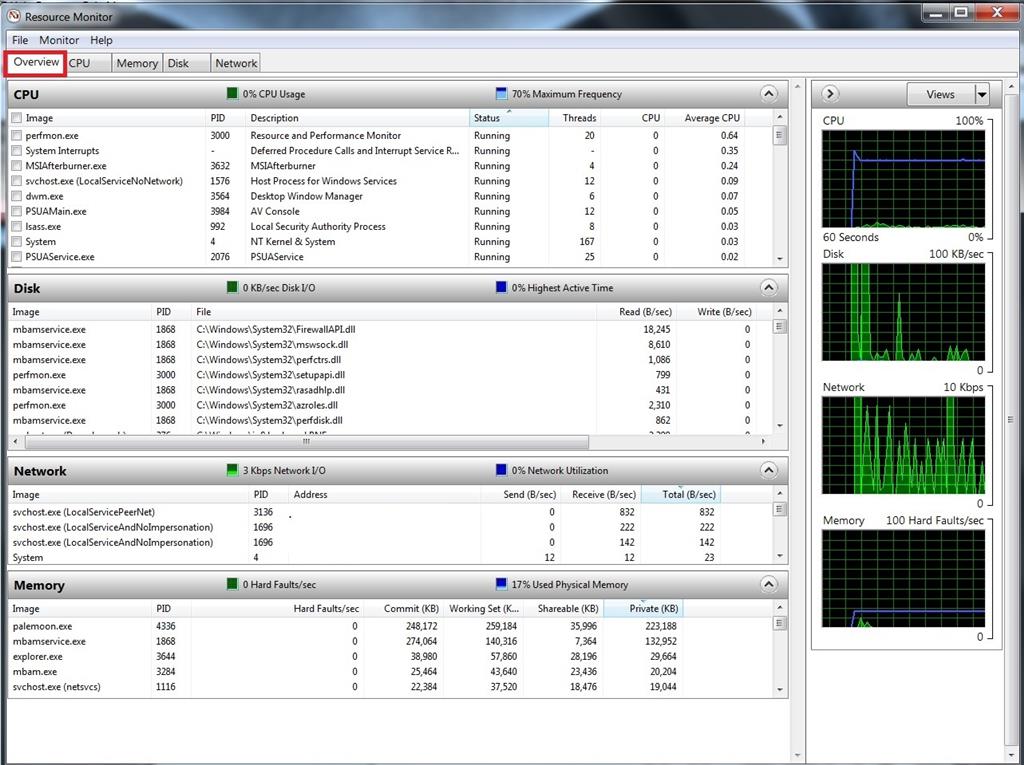
Task: Switch to the Memory tab
Action: [137, 63]
